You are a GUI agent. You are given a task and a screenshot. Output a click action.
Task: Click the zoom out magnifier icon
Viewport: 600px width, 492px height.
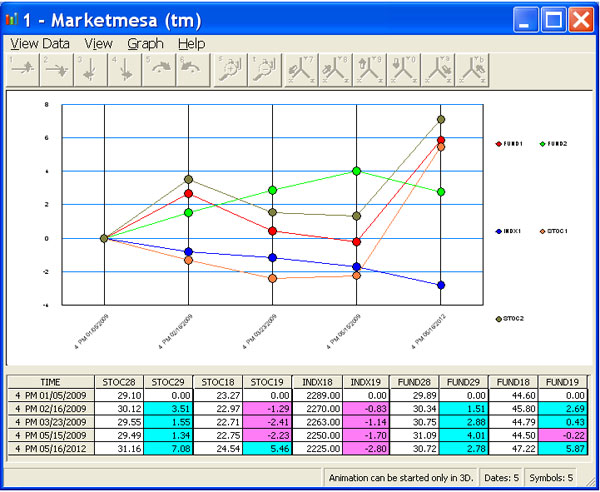[x=265, y=71]
